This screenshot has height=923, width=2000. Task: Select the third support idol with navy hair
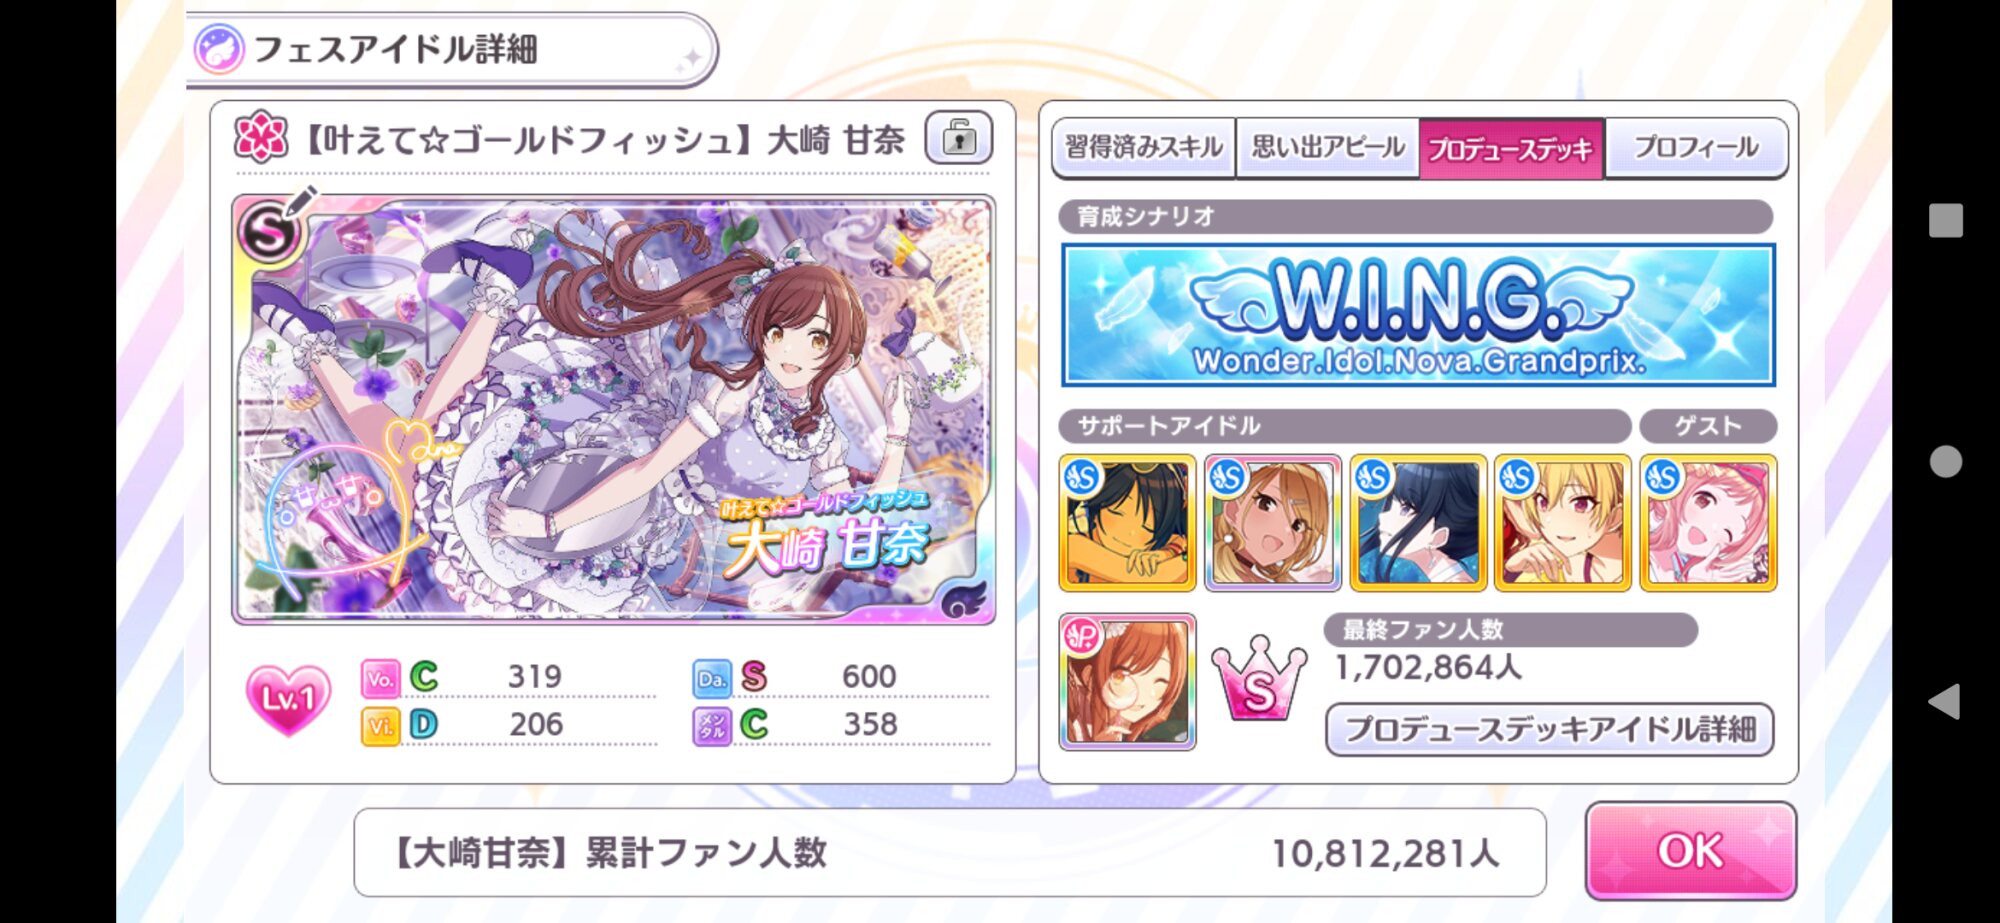(1418, 522)
